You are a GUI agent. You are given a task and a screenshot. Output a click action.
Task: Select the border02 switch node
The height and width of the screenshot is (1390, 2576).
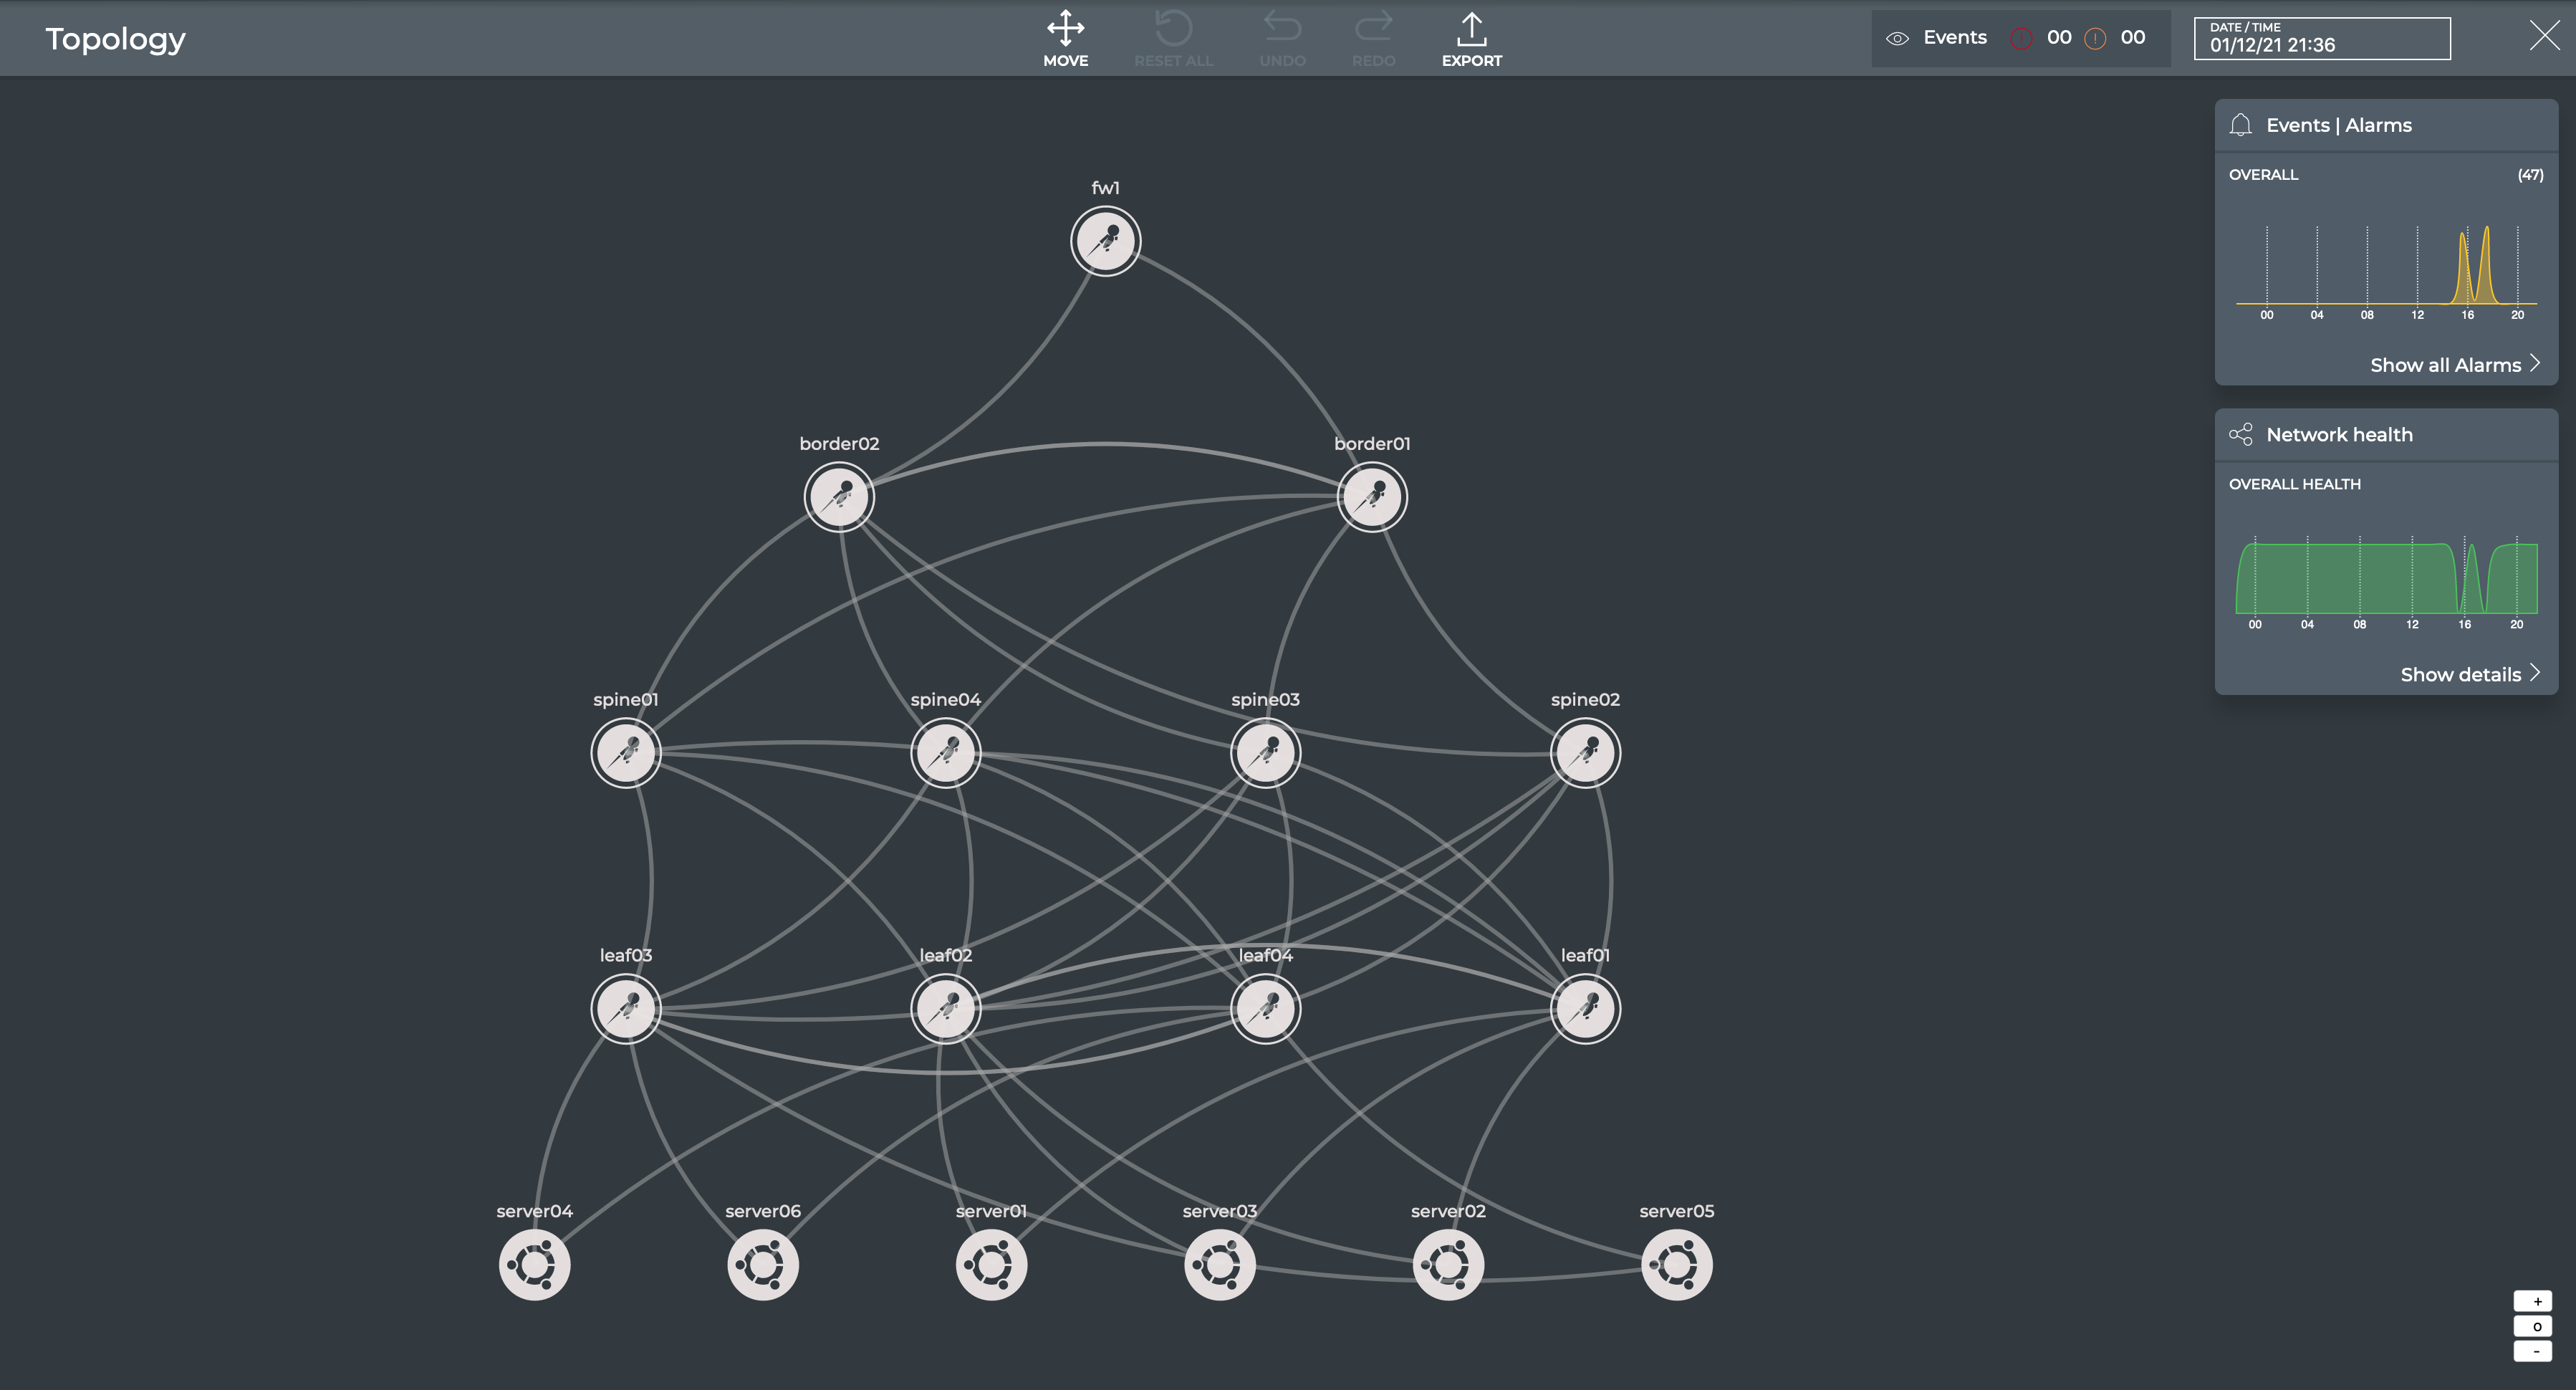839,497
